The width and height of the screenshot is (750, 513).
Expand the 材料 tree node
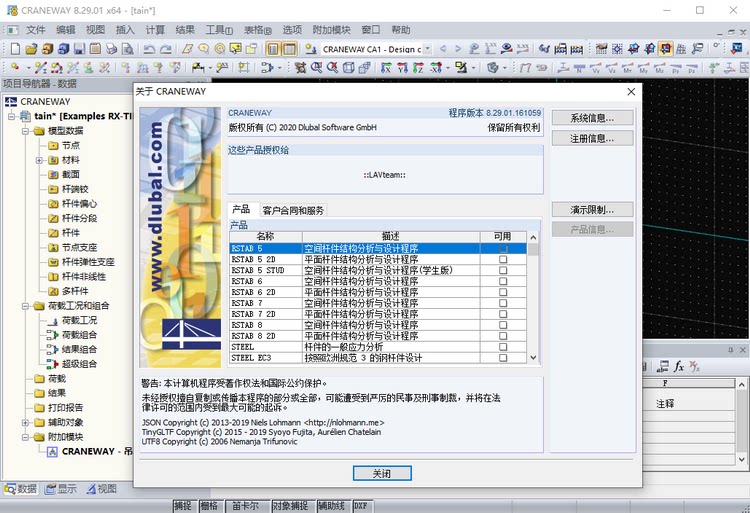(x=40, y=160)
